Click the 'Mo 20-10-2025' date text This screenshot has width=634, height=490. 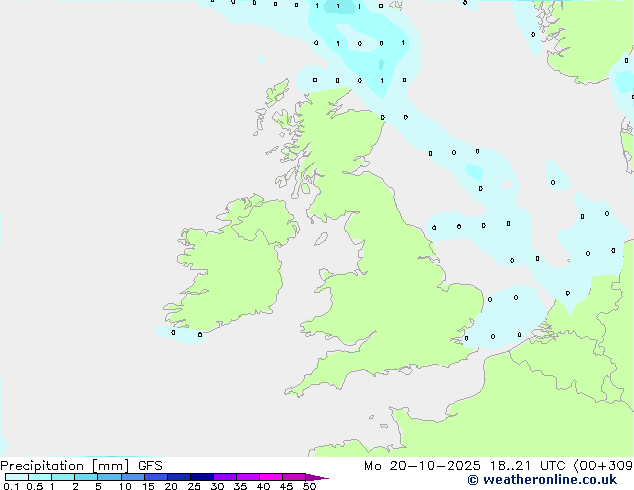422,466
